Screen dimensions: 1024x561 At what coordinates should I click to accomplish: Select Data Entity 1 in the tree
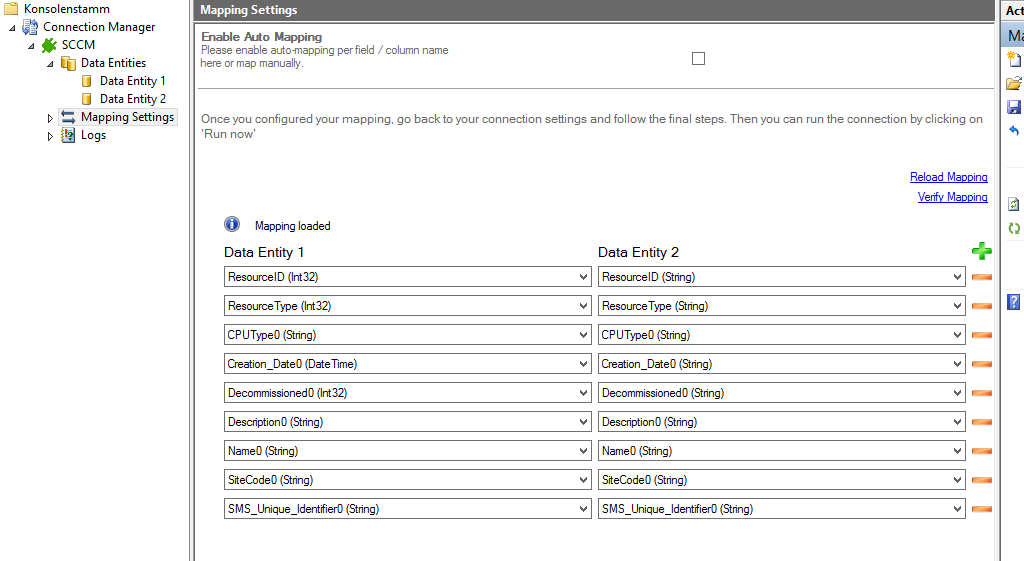pos(132,81)
